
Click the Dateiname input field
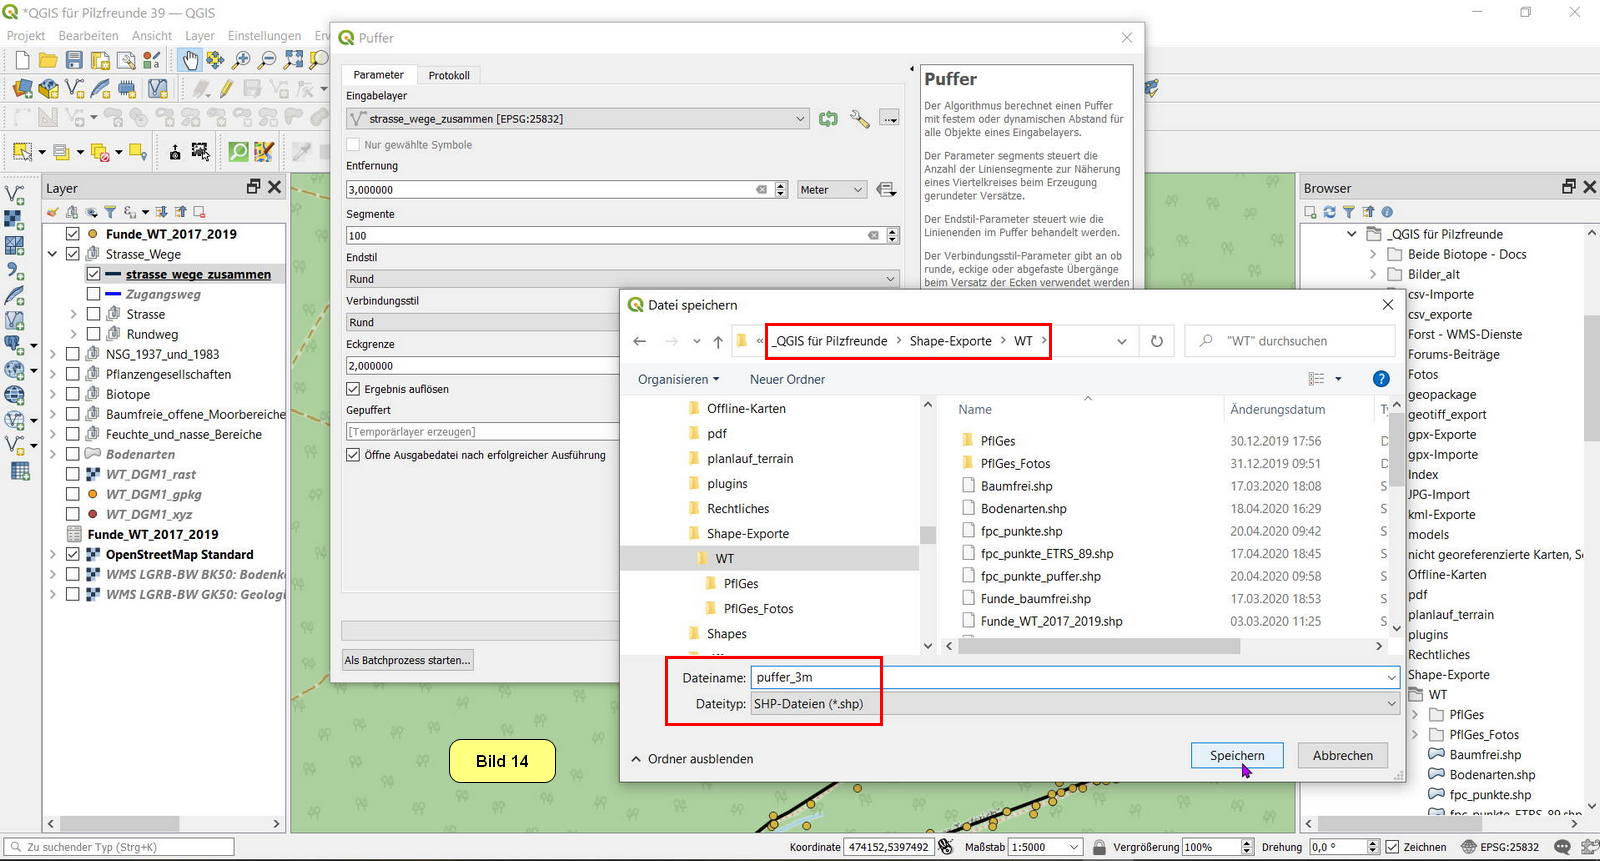tap(1070, 677)
